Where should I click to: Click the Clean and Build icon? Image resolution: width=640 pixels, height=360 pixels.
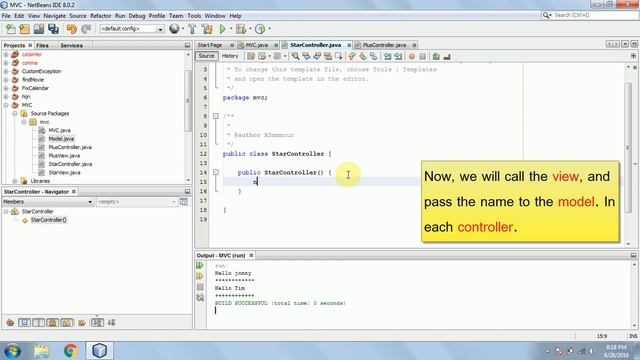coord(207,29)
